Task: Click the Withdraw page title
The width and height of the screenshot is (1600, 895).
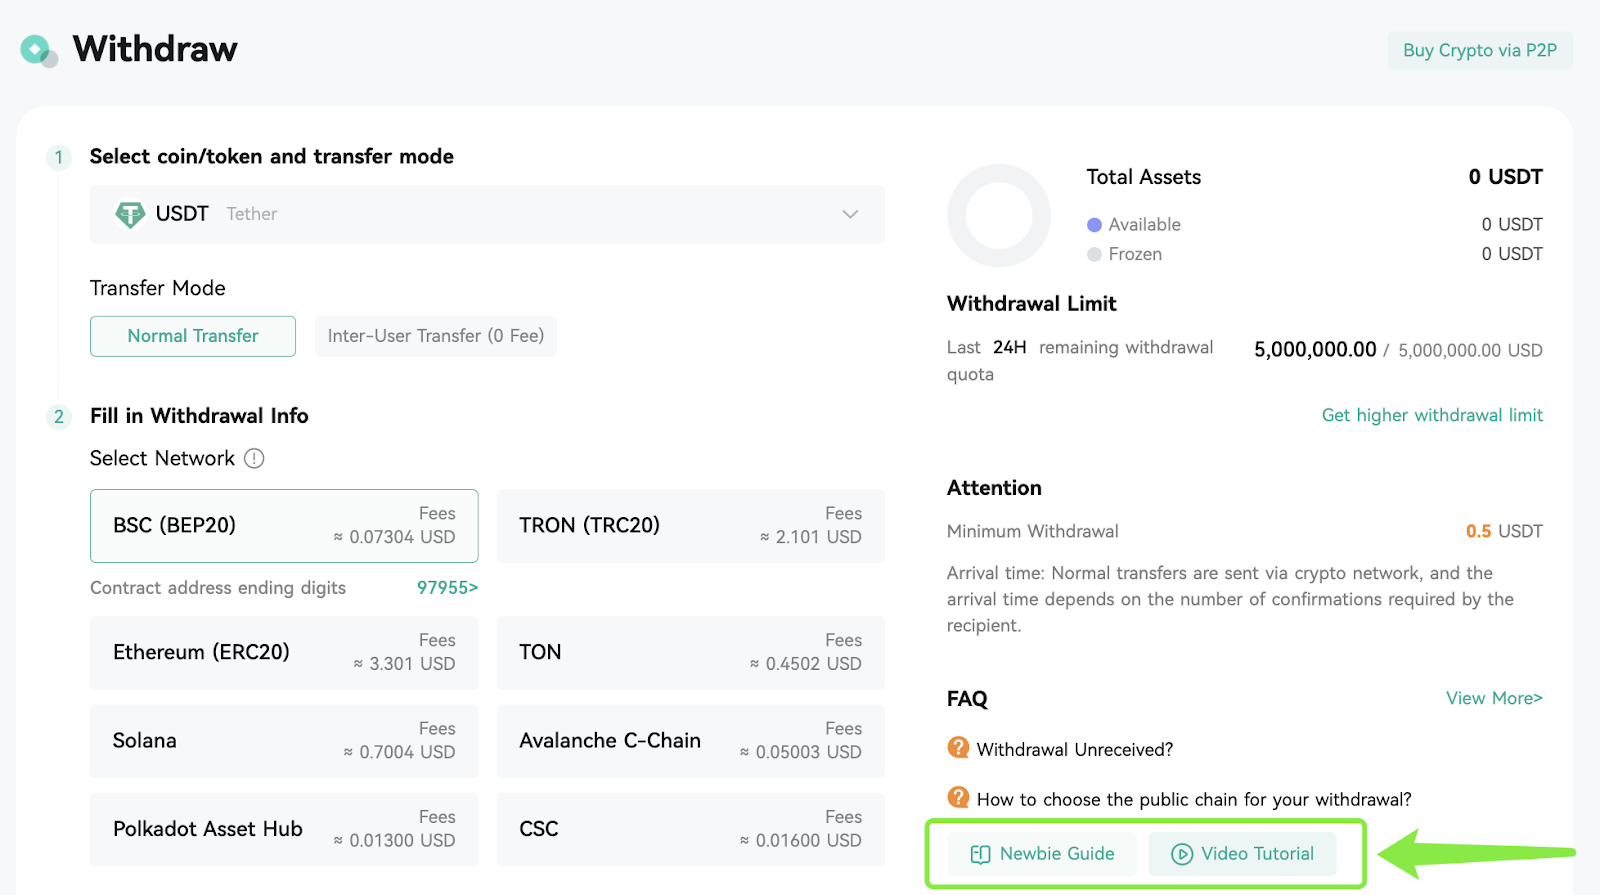Action: [x=155, y=49]
